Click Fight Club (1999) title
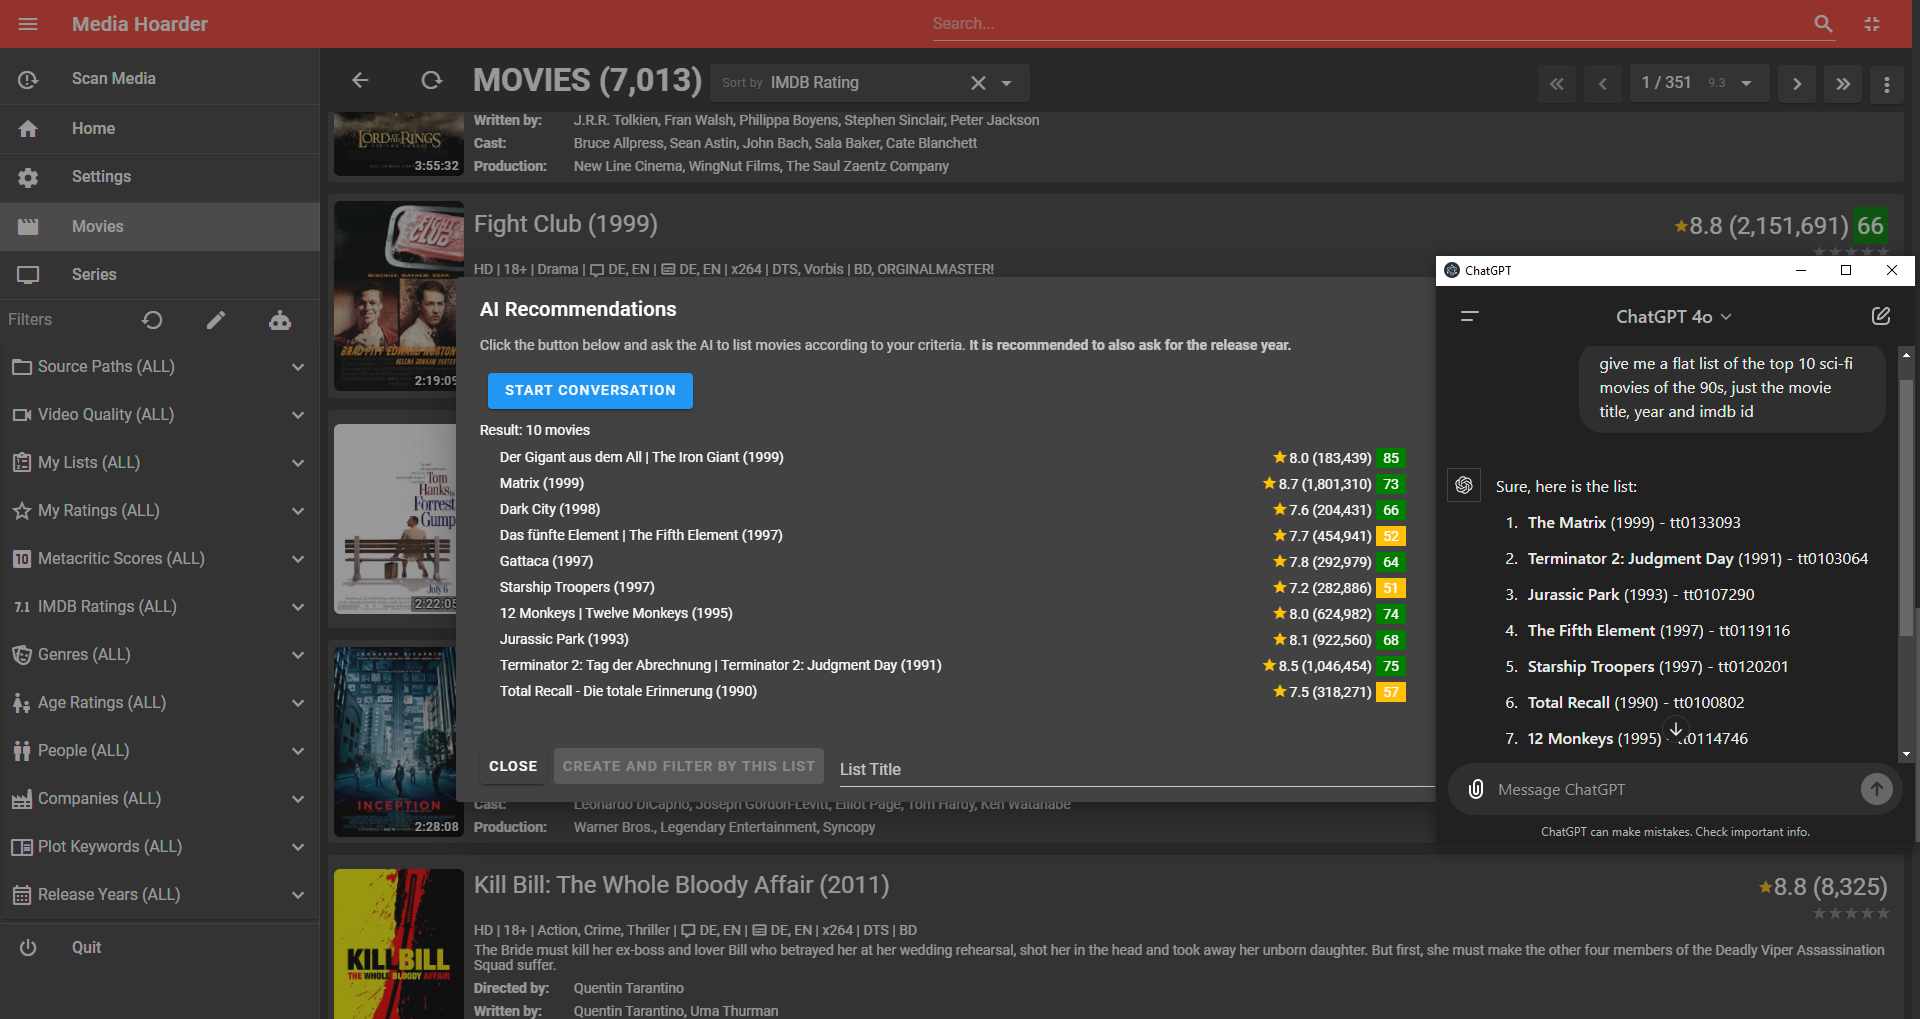 click(x=566, y=224)
